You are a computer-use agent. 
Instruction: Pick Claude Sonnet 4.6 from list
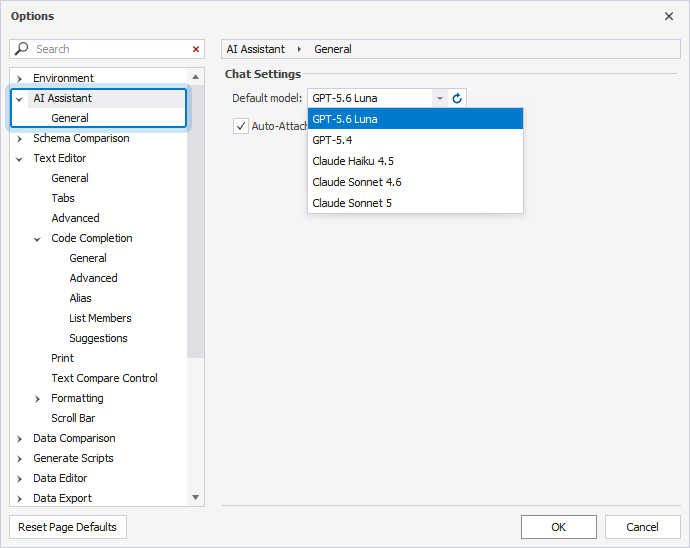[415, 182]
